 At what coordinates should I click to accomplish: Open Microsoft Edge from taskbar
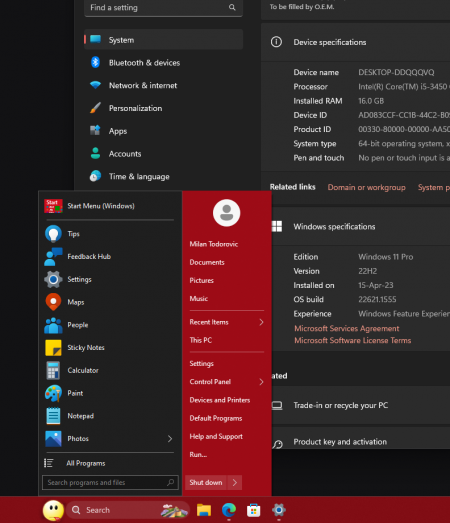click(229, 510)
